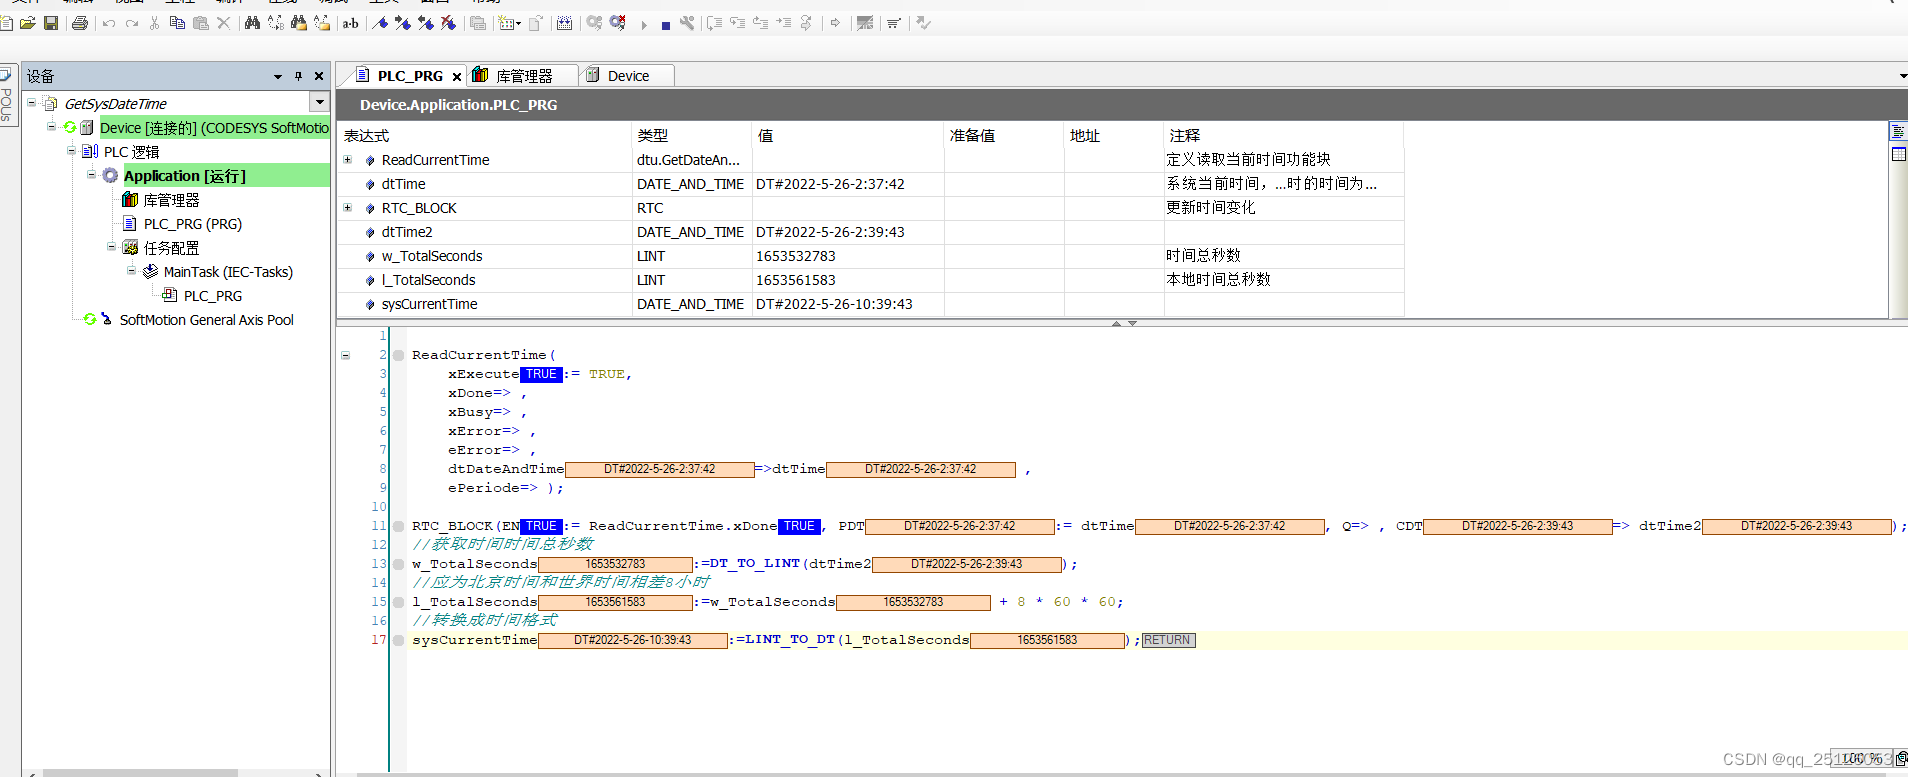
Task: Click the Run to Cursor debug icon
Action: point(783,23)
